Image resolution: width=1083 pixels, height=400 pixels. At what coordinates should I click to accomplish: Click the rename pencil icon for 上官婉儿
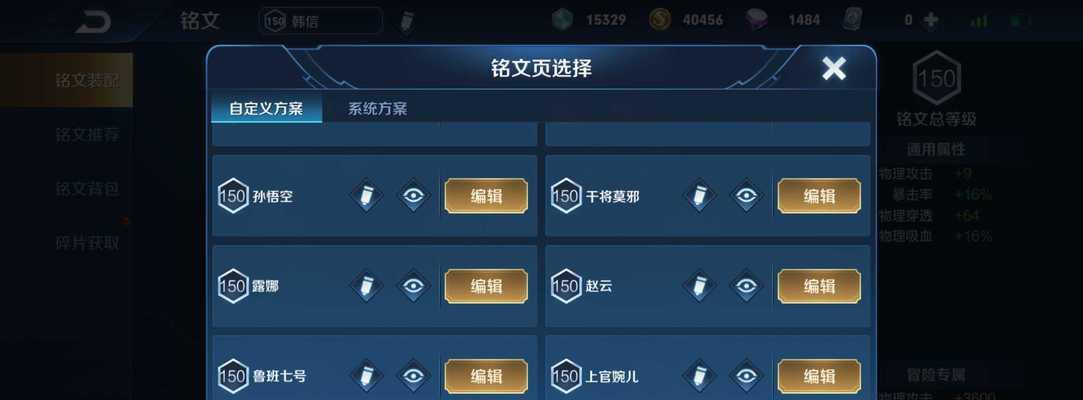click(700, 376)
